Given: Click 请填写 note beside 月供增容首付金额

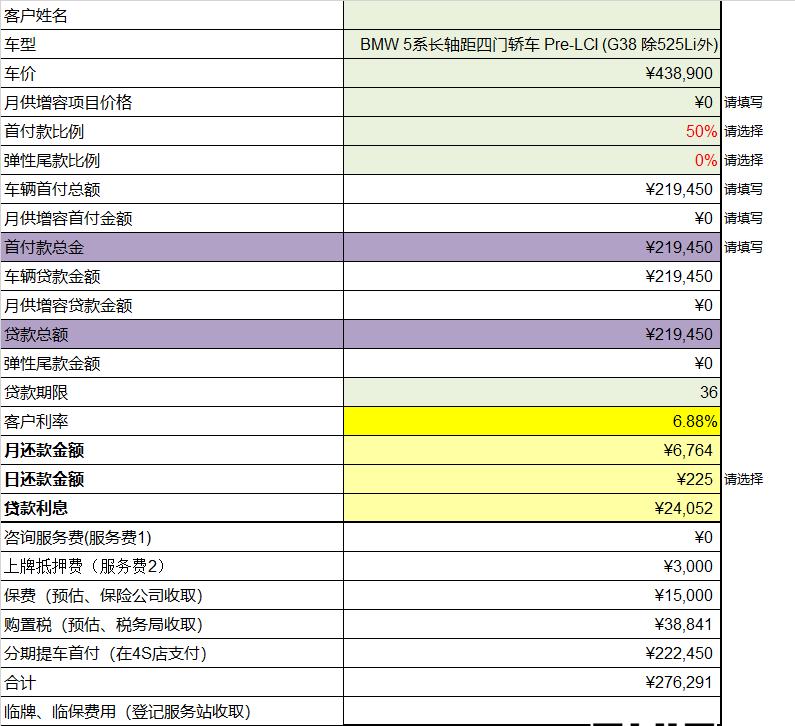Looking at the screenshot, I should pos(743,218).
